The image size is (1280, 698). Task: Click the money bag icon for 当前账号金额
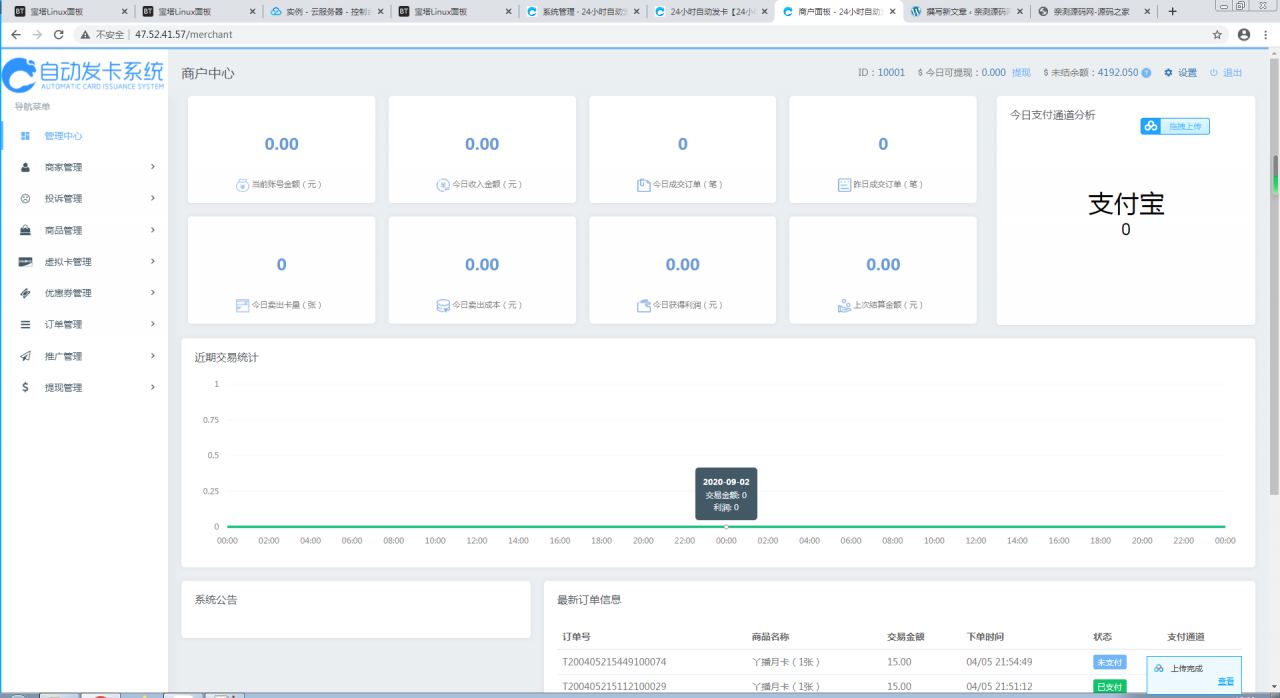tap(242, 185)
